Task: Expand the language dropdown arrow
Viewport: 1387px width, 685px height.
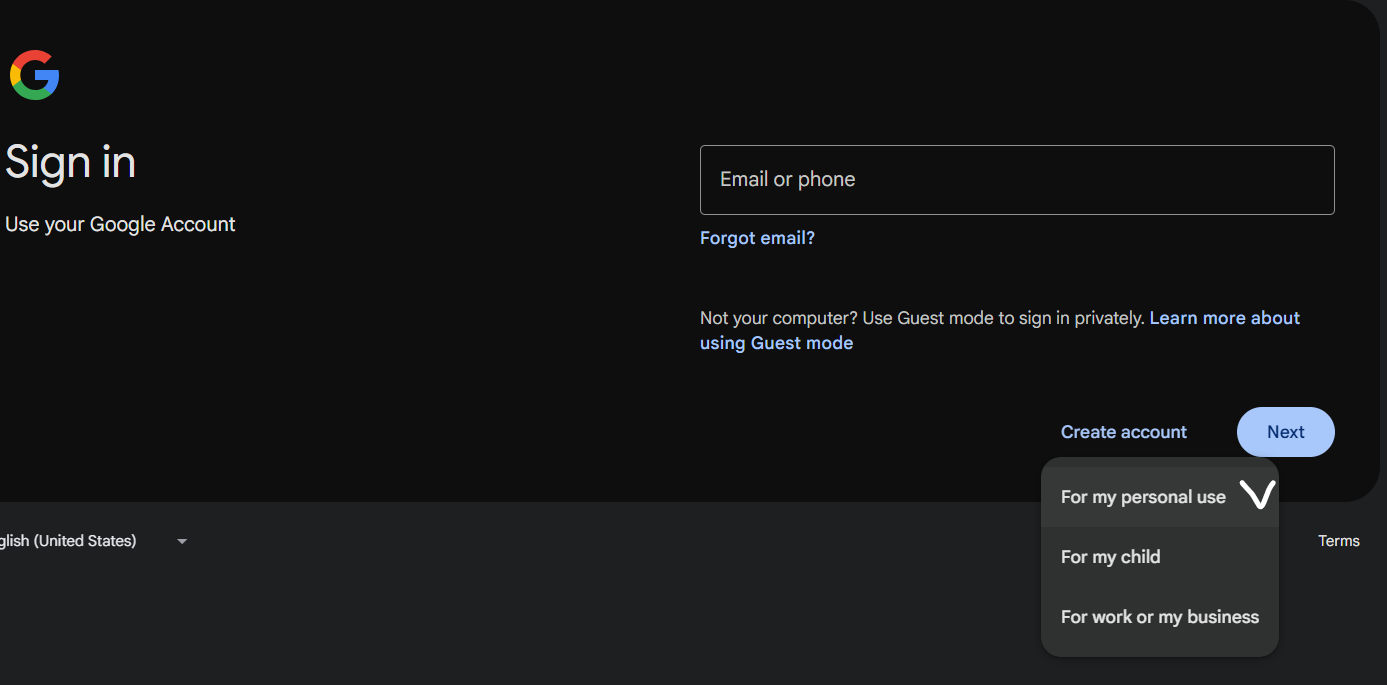Action: (182, 541)
